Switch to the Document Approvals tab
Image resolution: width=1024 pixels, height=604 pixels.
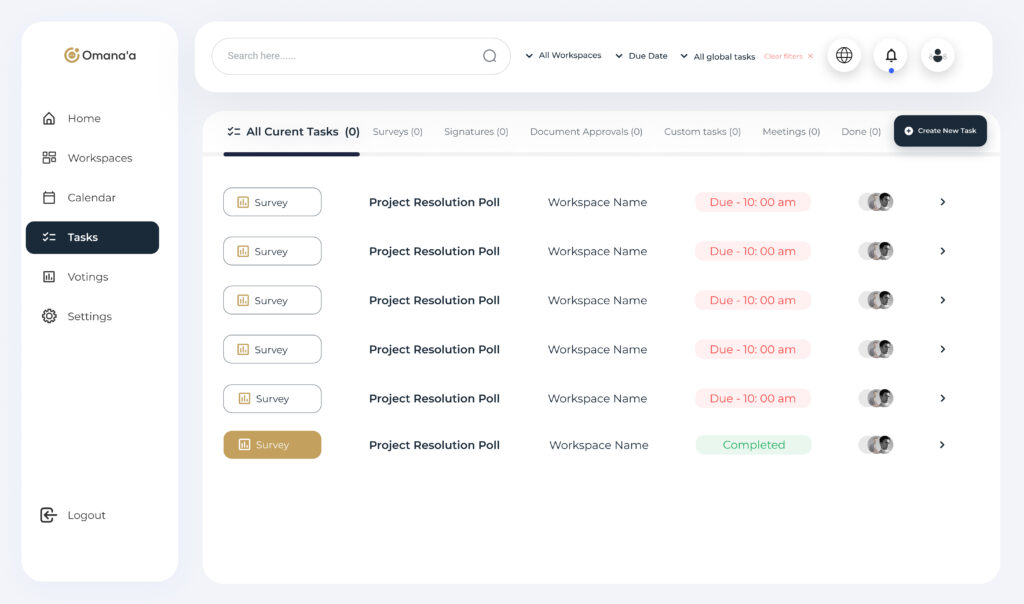[586, 132]
